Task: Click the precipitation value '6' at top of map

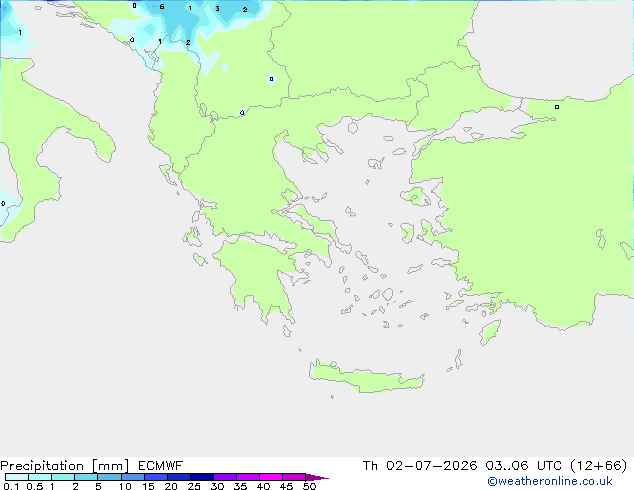Action: (162, 6)
